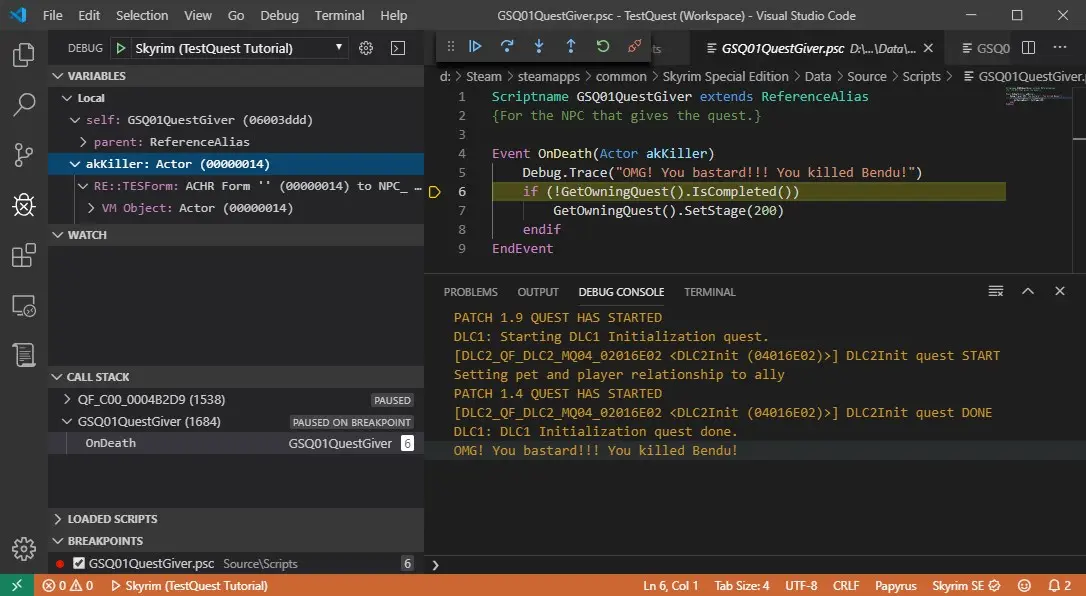Viewport: 1086px width, 596px height.
Task: Step into the function call
Action: pos(539,46)
